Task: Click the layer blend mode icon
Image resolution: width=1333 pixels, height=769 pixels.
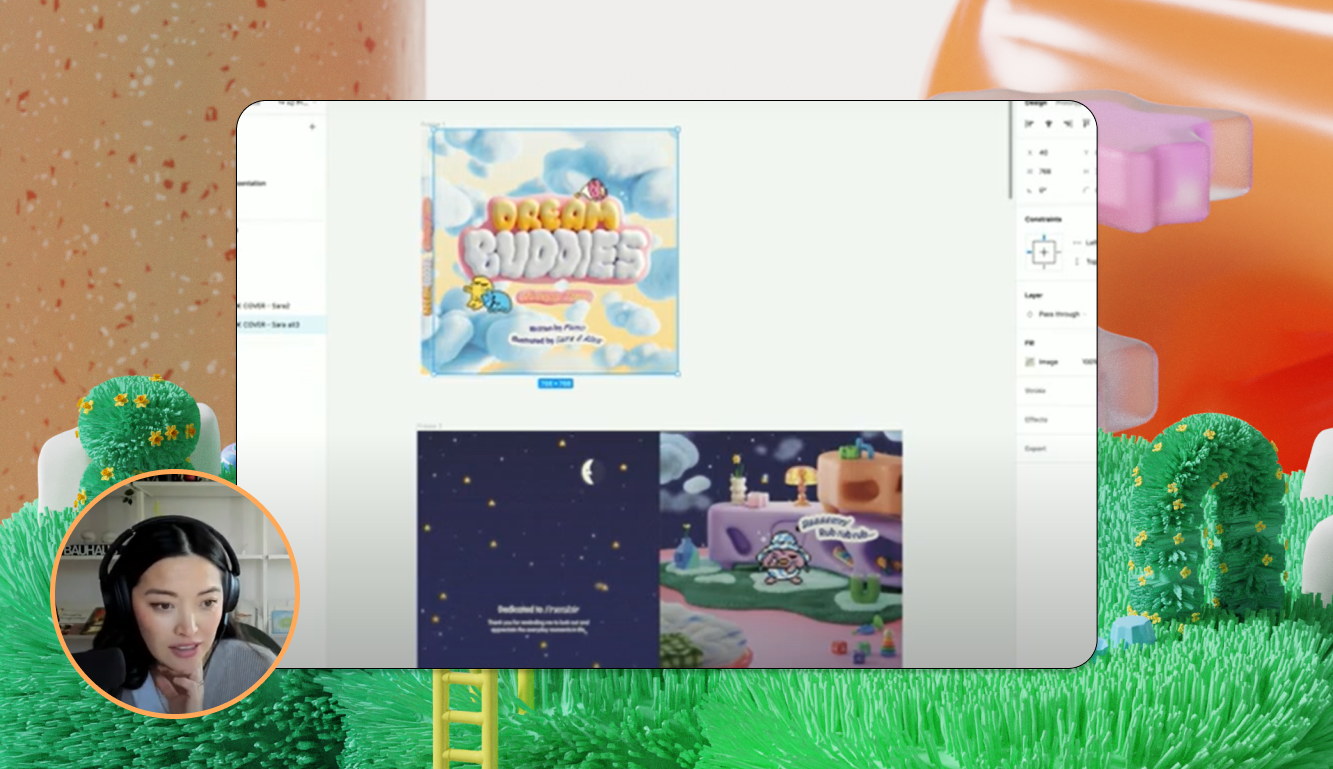Action: pos(1029,314)
